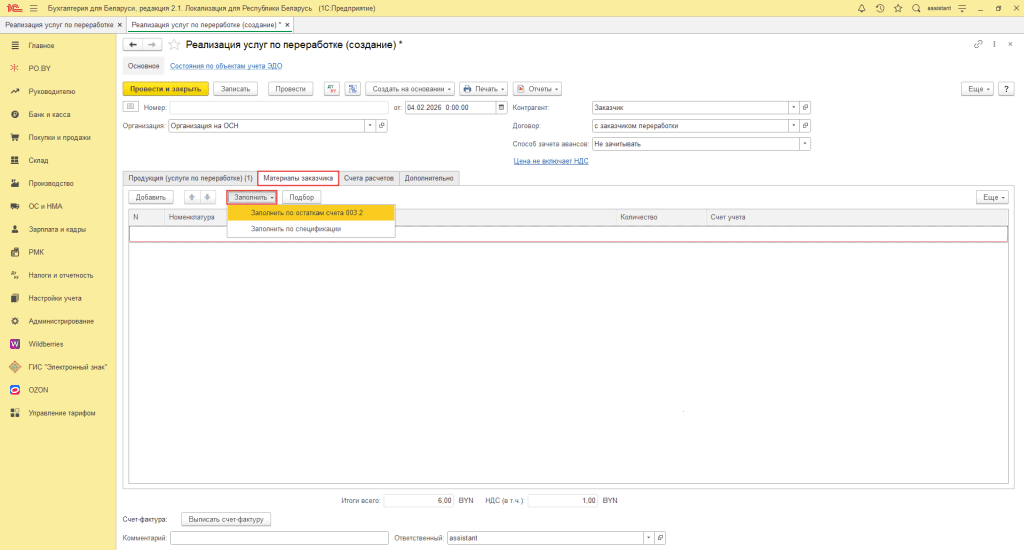This screenshot has height=550, width=1024.
Task: Click the link icon to copy document reference
Action: click(978, 45)
